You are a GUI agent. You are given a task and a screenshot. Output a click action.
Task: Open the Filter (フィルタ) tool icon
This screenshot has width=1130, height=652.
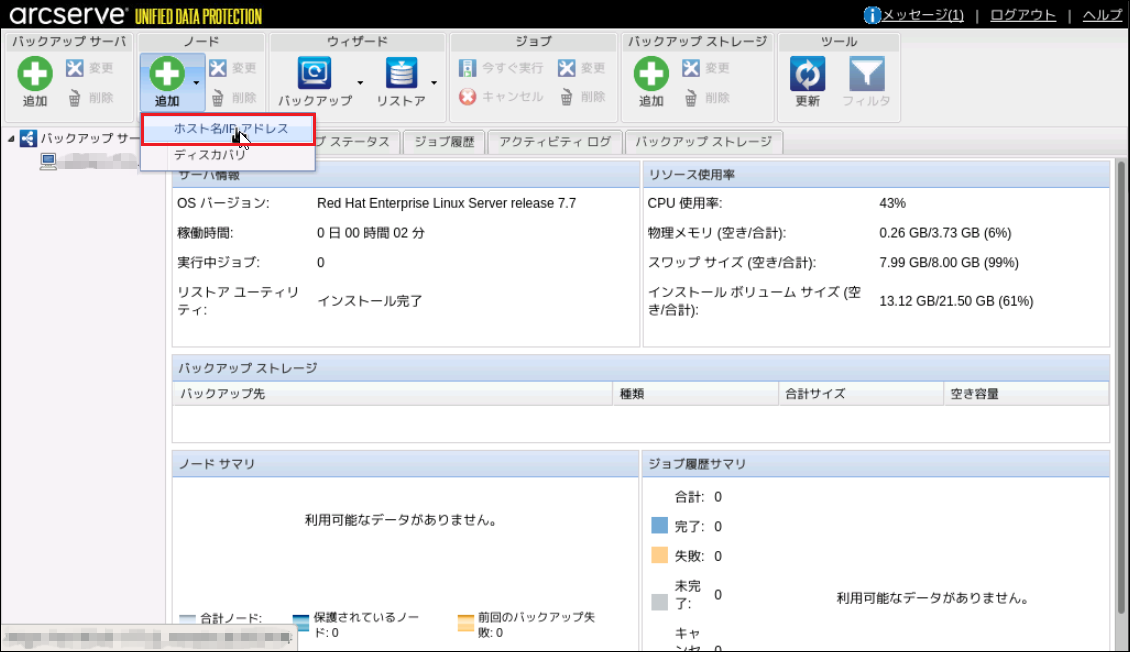coord(866,74)
